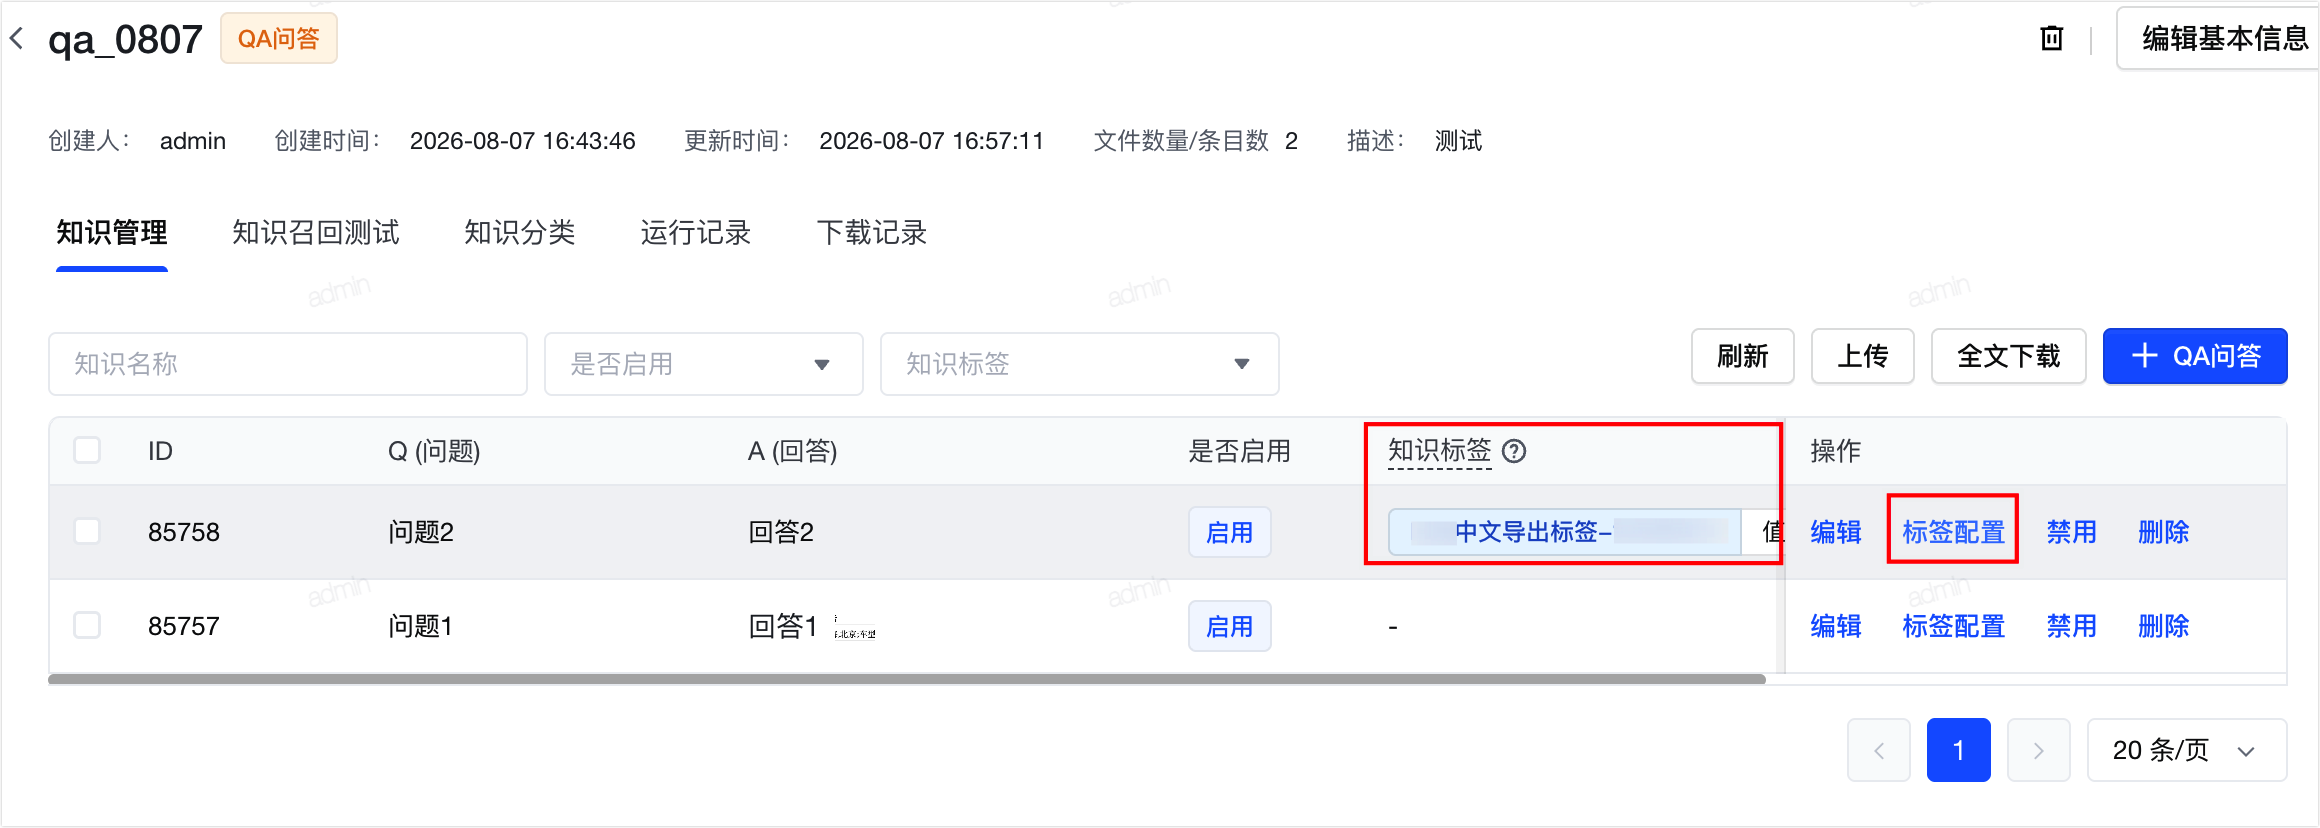Click 删除 for row 85758
The image size is (2320, 828).
(x=2164, y=532)
